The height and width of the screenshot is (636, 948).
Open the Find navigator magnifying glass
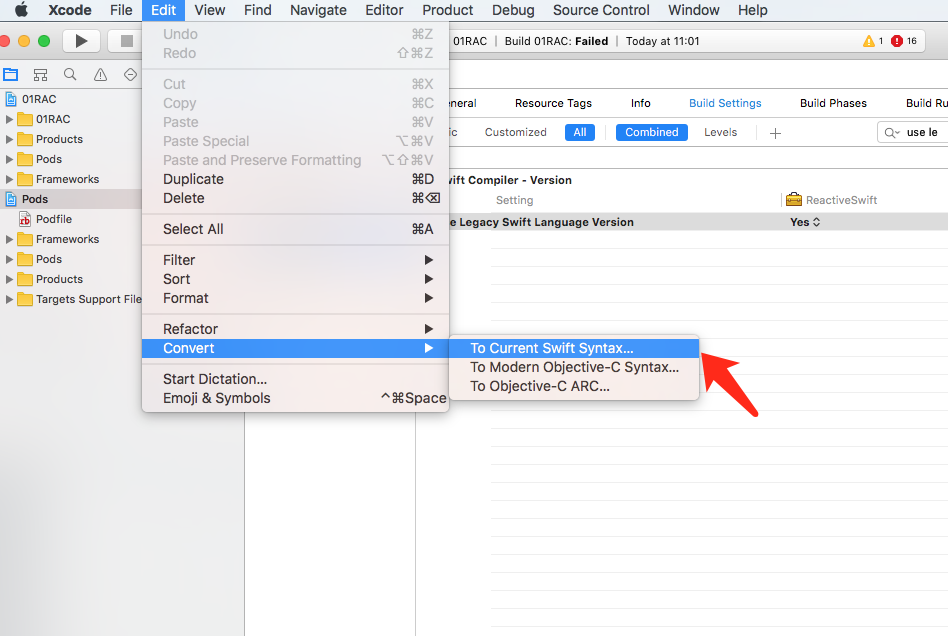(x=69, y=74)
